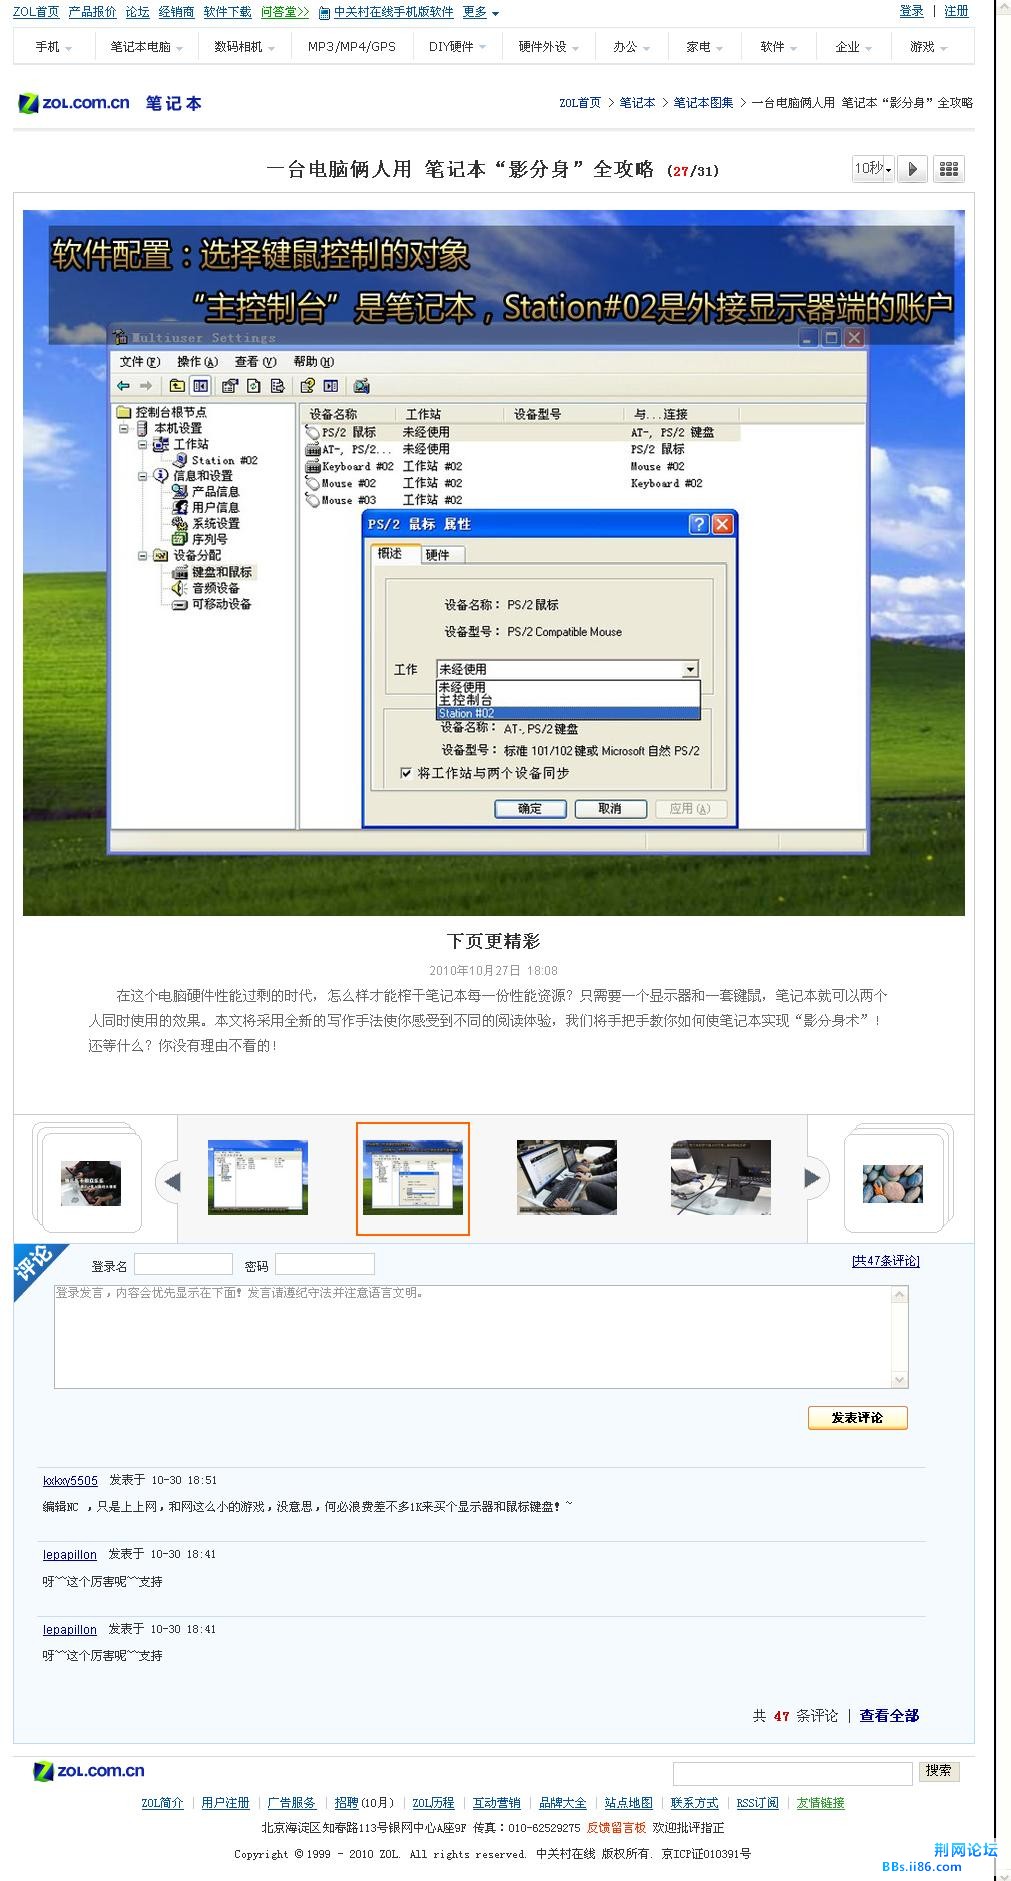Select 音频设备 tree item
1011x1881 pixels.
tap(207, 588)
